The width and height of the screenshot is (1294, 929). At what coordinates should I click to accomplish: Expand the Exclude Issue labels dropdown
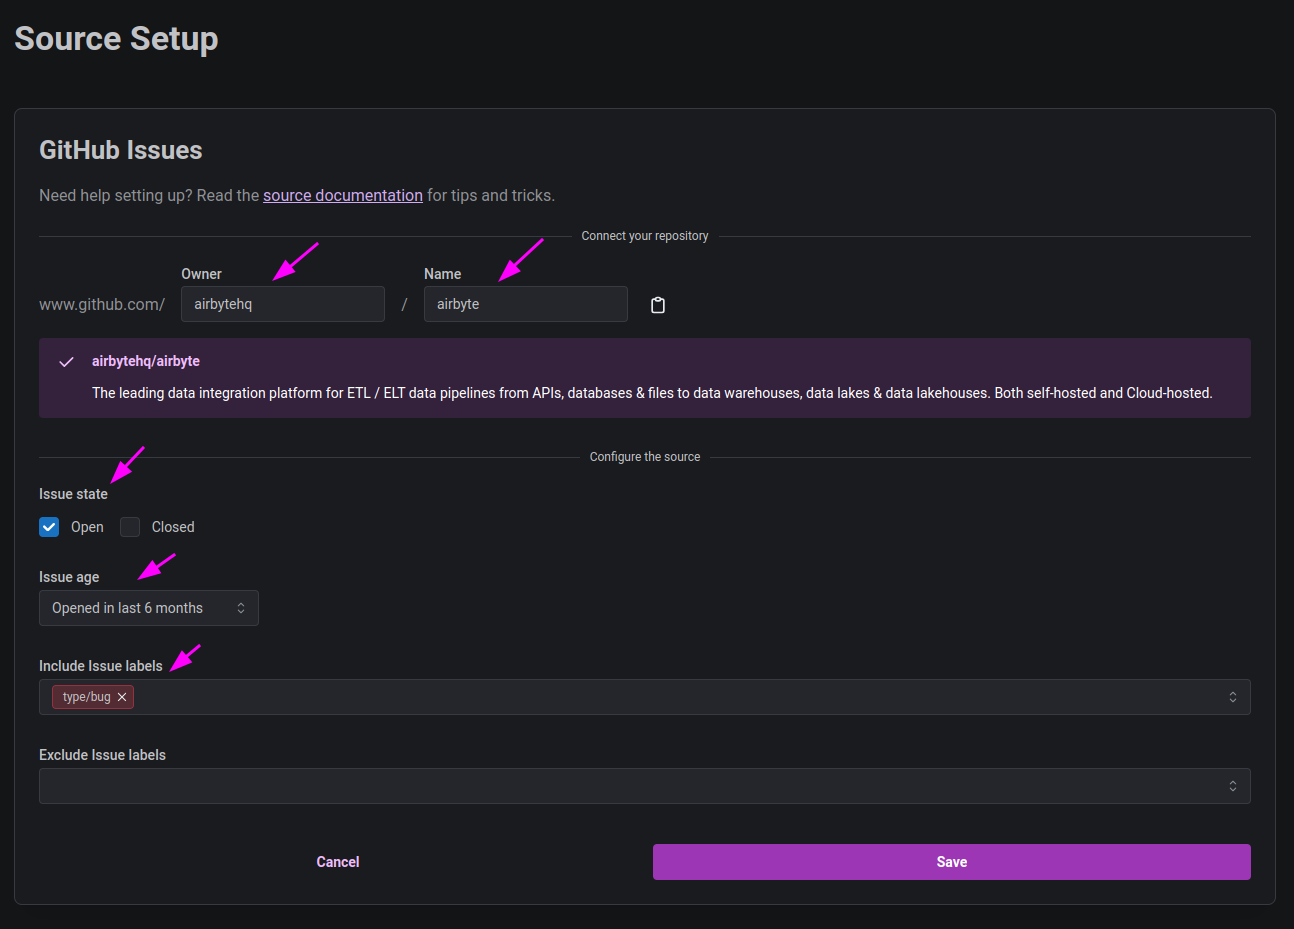[x=645, y=786]
